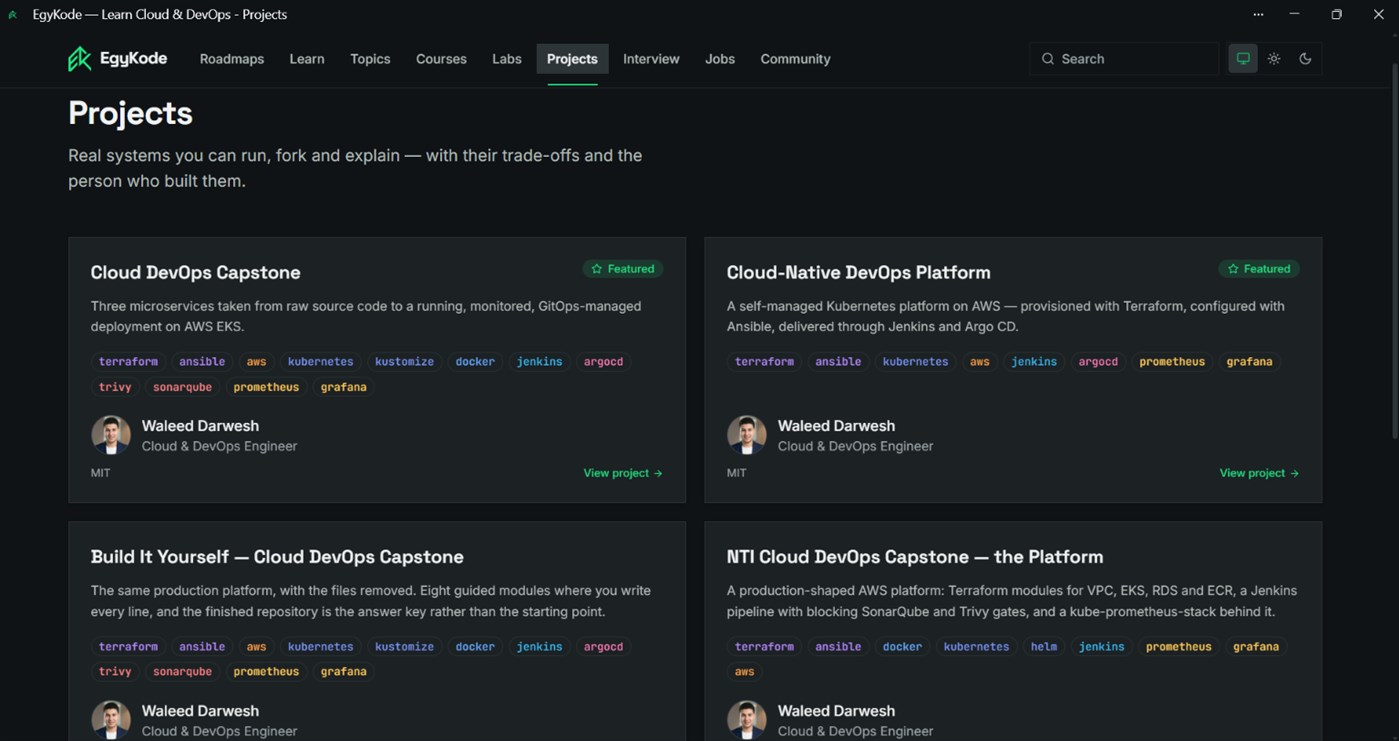Click the MIT license label on featured Cloud DevOps Capstone card
Viewport: 1399px width, 741px height.
point(101,473)
